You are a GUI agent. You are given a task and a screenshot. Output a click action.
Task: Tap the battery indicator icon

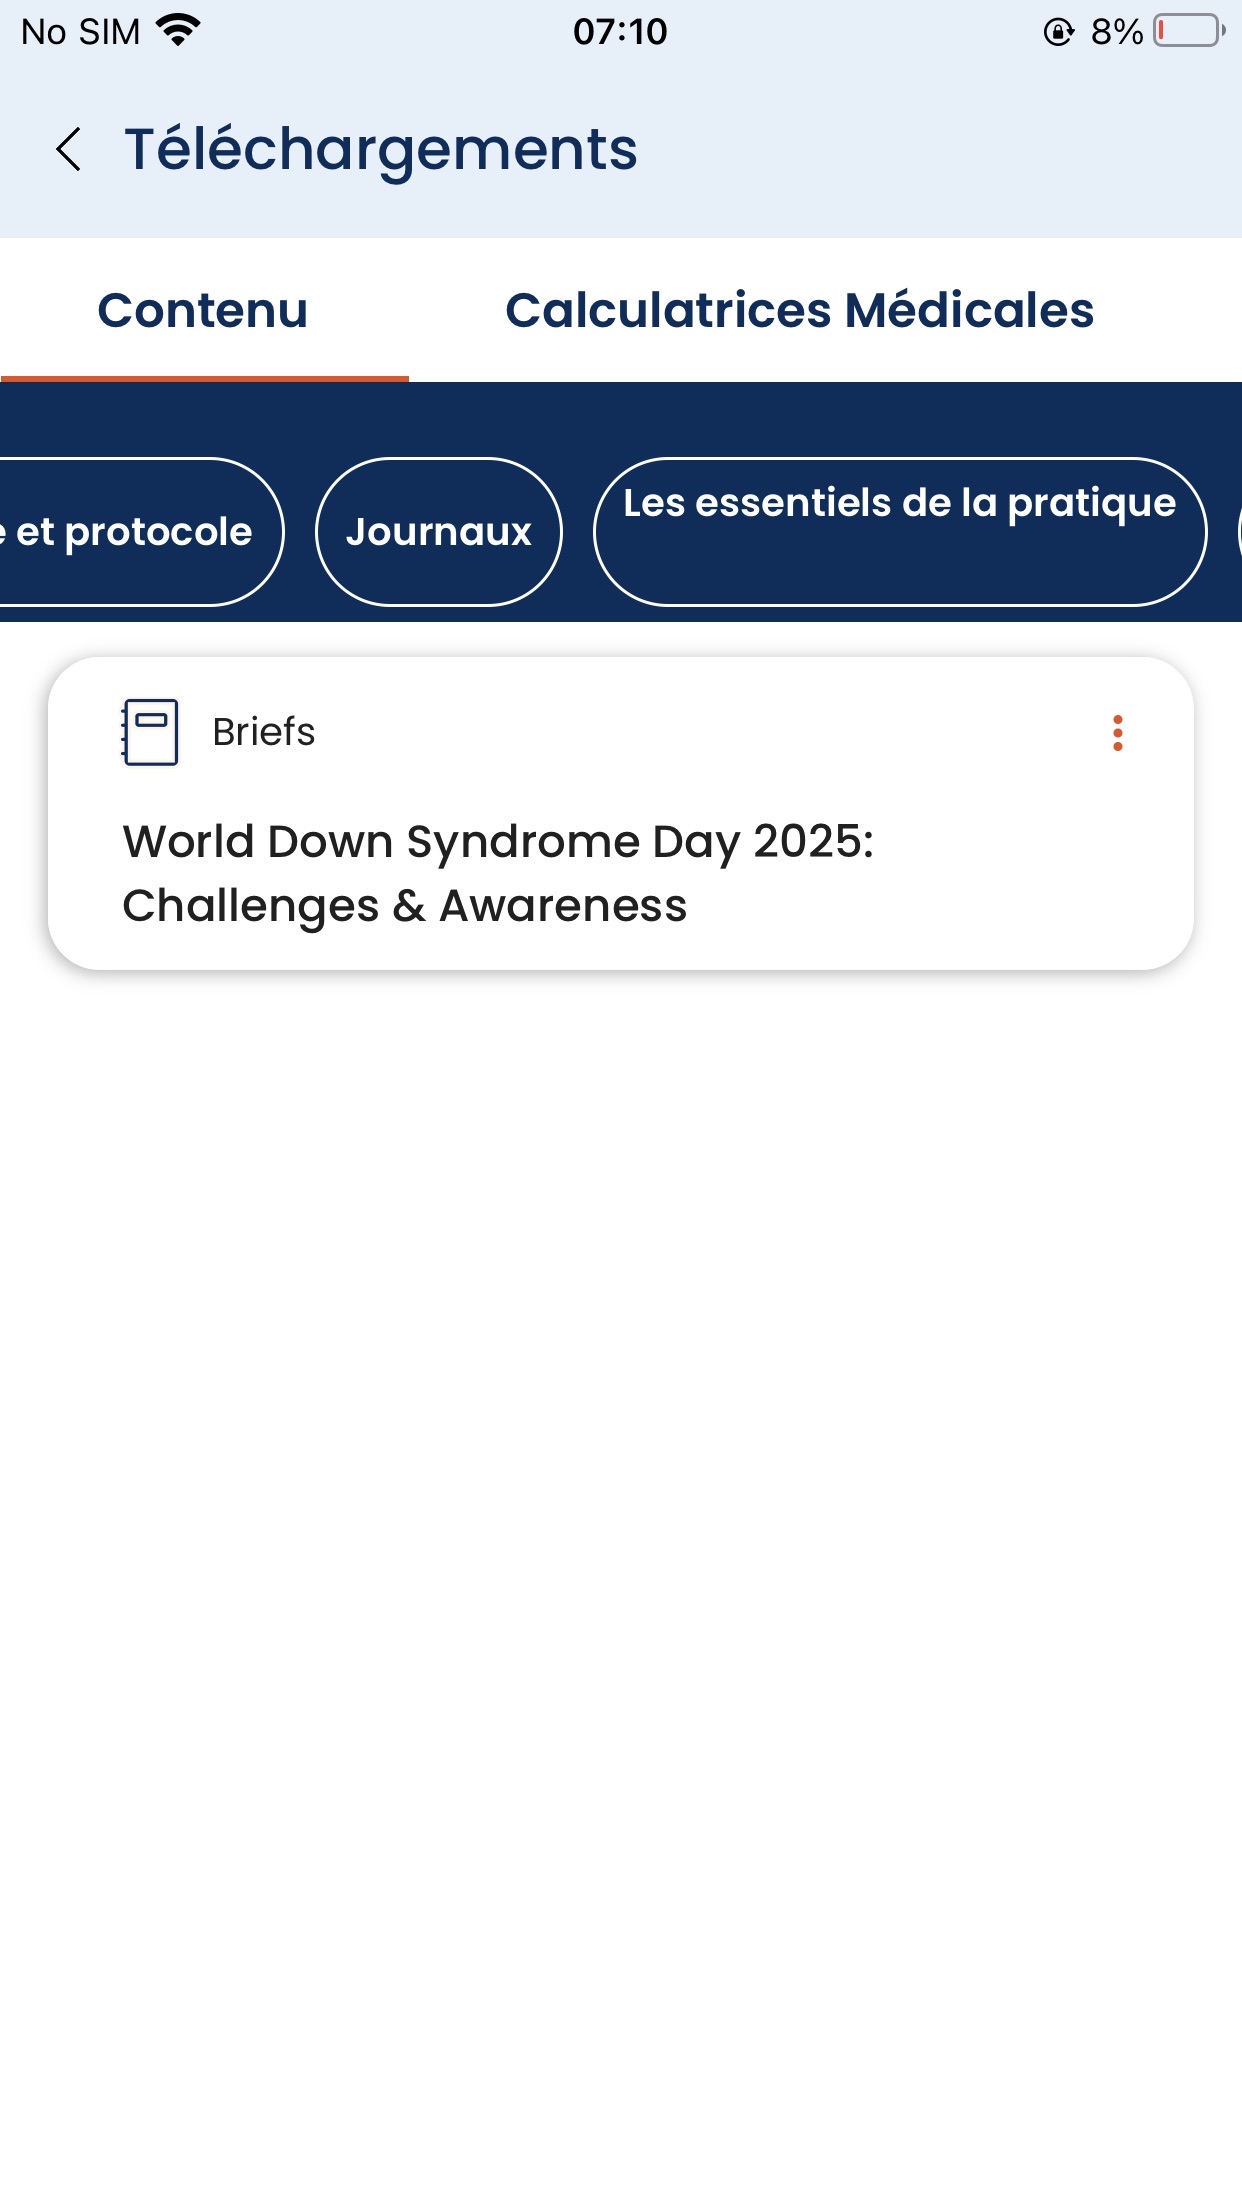1189,31
